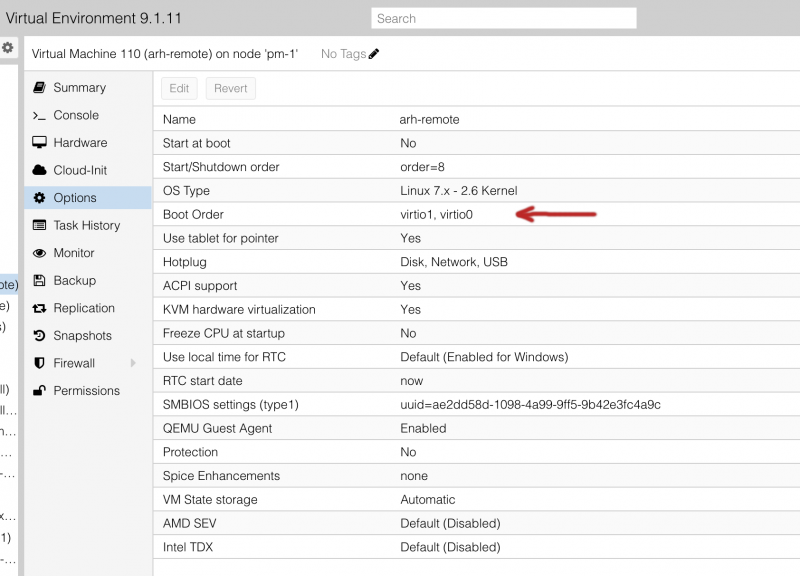Click the 'Default (Enabled for Windows)' value

pos(484,357)
